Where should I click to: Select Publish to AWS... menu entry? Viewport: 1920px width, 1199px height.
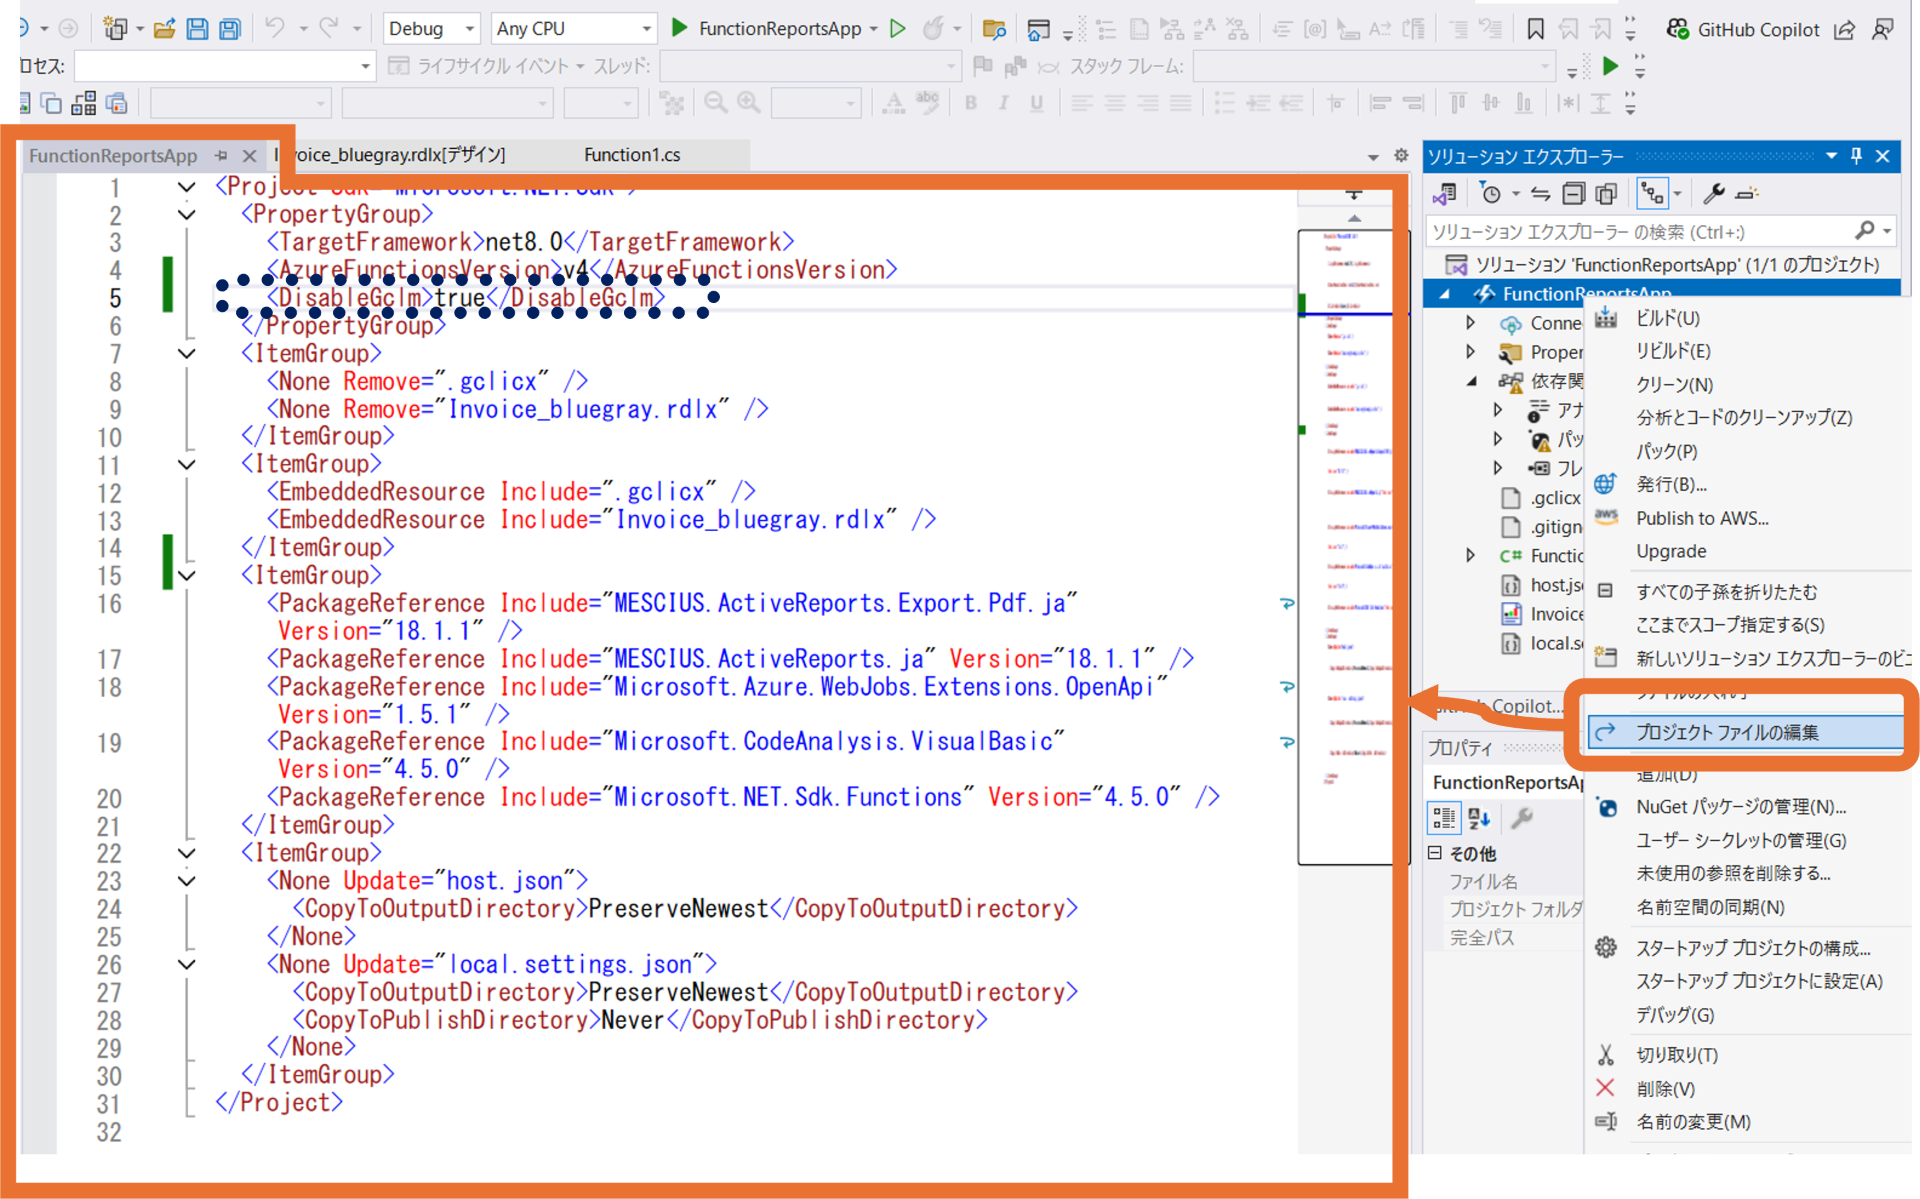[x=1702, y=518]
